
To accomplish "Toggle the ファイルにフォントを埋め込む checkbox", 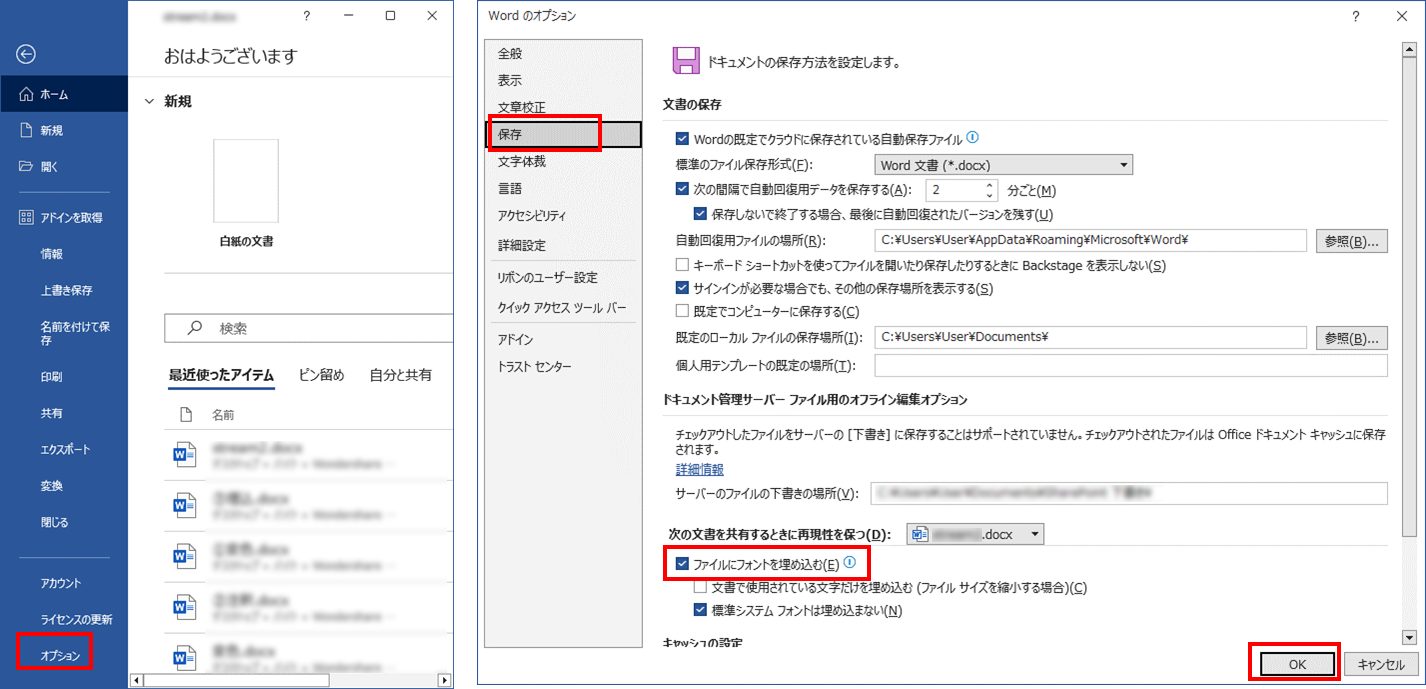I will 682,564.
